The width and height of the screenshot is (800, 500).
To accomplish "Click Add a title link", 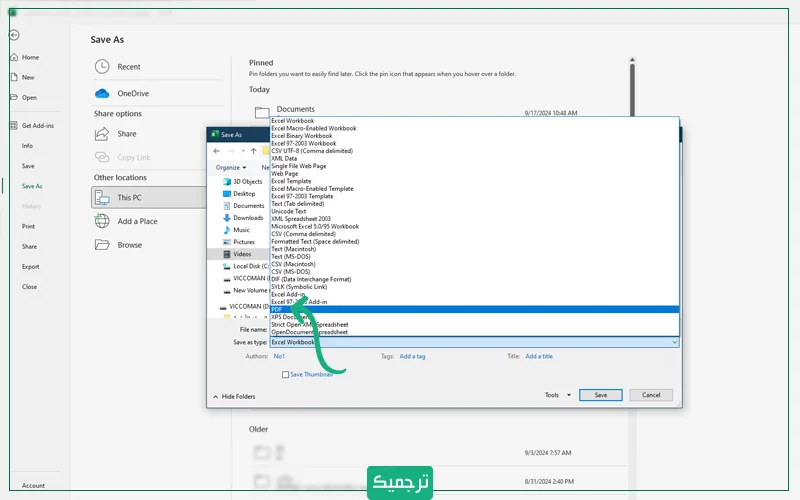I will tap(539, 357).
